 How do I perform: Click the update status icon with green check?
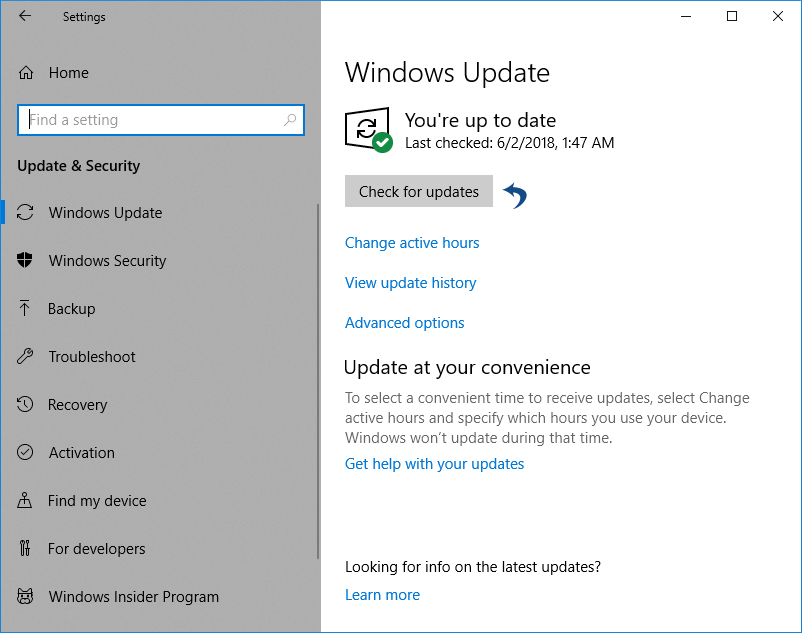[x=368, y=129]
